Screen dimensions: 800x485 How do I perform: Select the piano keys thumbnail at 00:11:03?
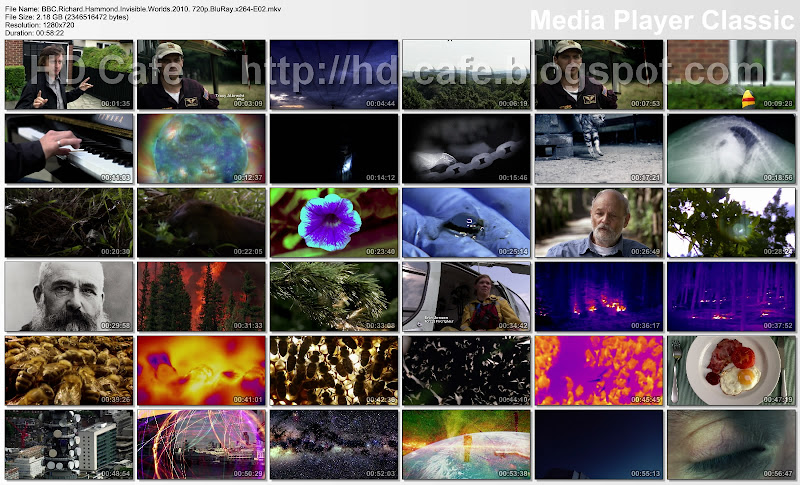tap(69, 148)
